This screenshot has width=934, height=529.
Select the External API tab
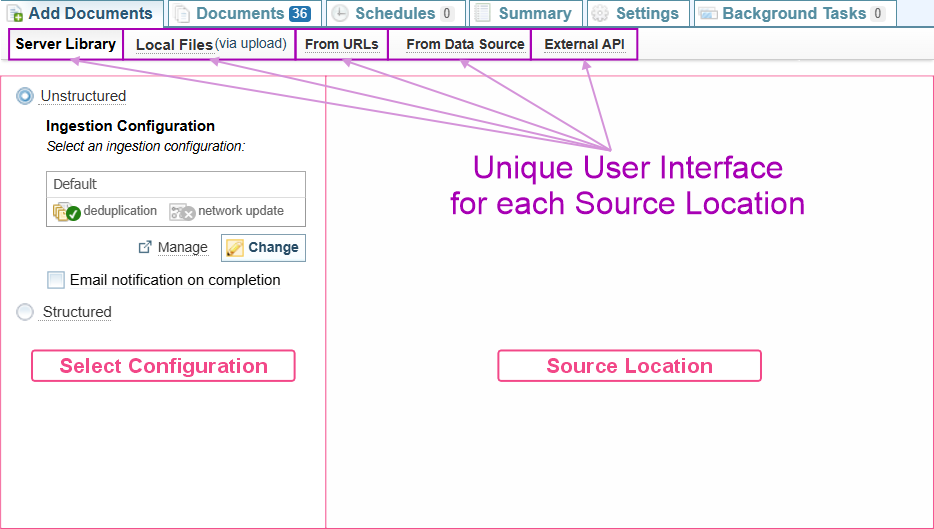pos(584,45)
